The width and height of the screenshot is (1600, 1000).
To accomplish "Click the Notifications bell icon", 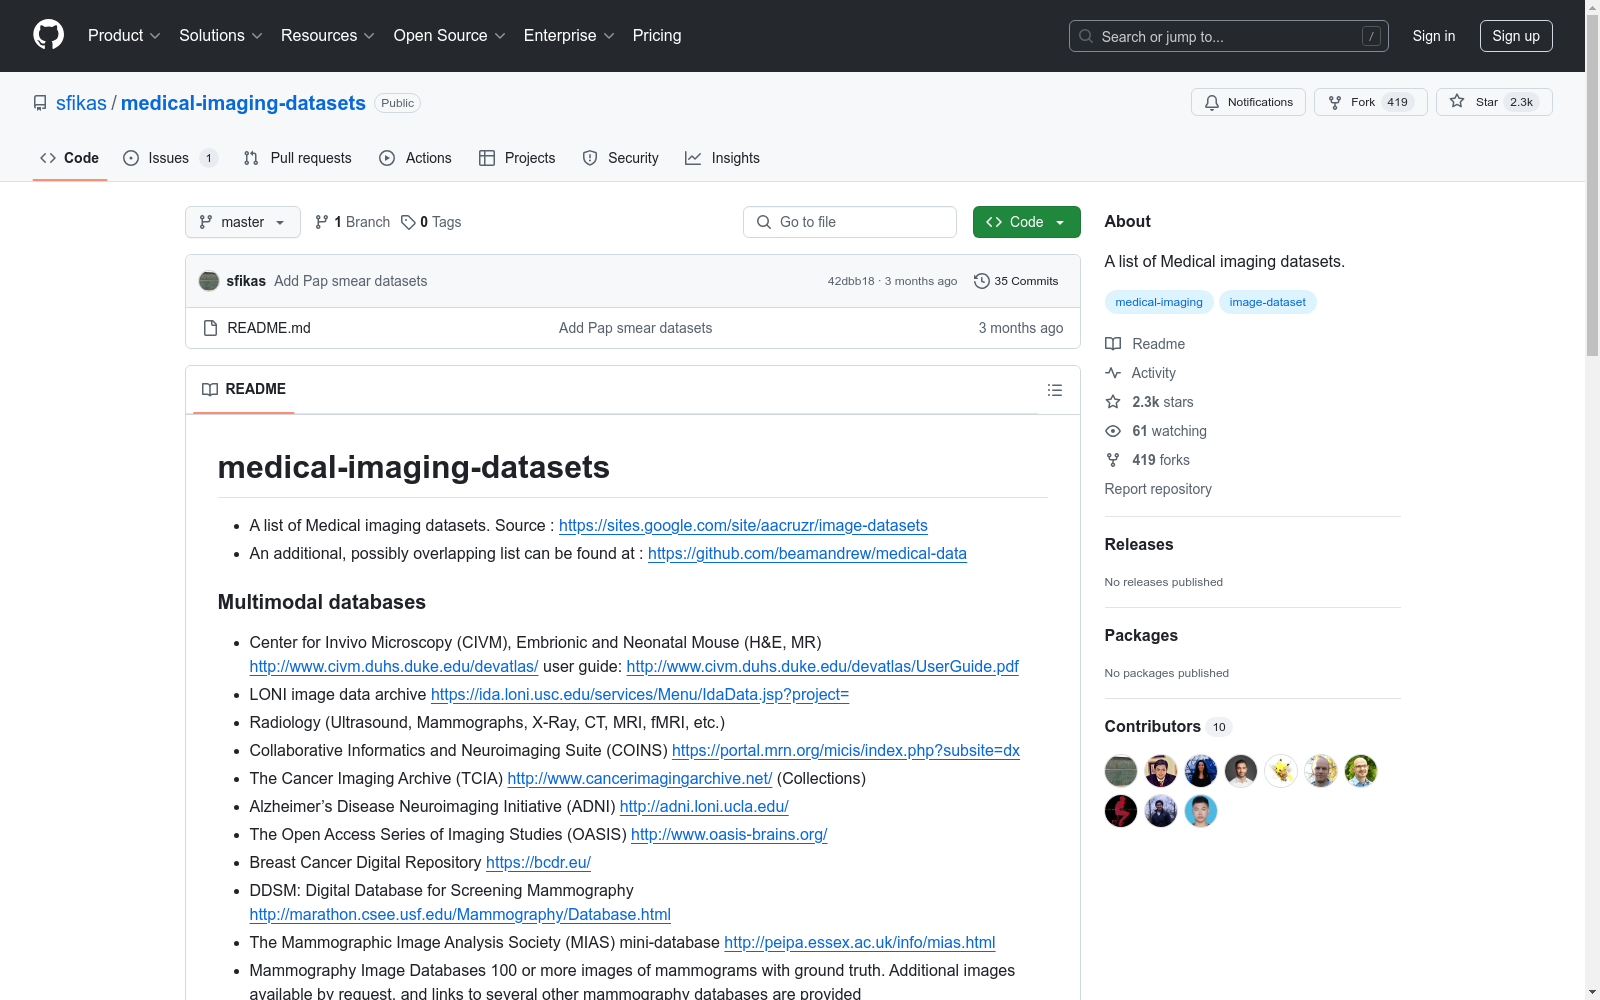I will click(x=1213, y=102).
